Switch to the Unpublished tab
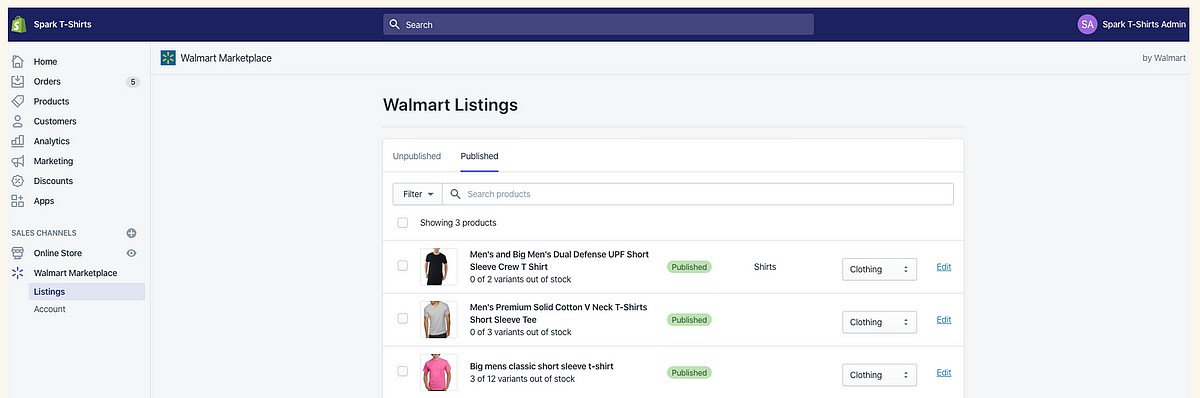 tap(417, 156)
